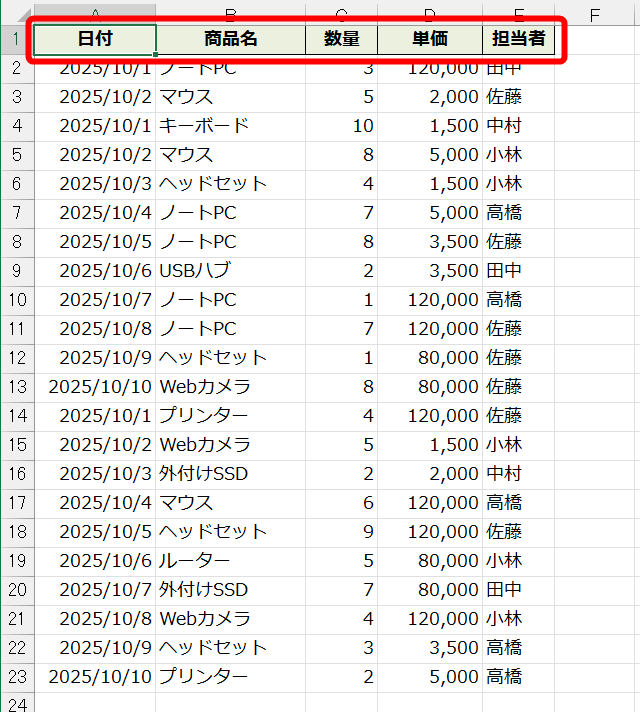The height and width of the screenshot is (712, 640).
Task: Click 小林 in row 6
Action: pyautogui.click(x=518, y=184)
